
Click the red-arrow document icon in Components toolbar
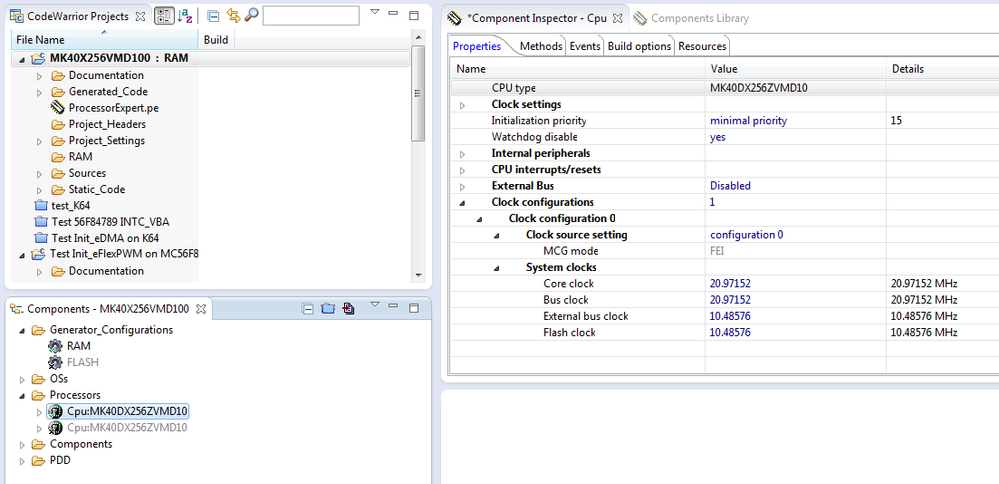[348, 309]
